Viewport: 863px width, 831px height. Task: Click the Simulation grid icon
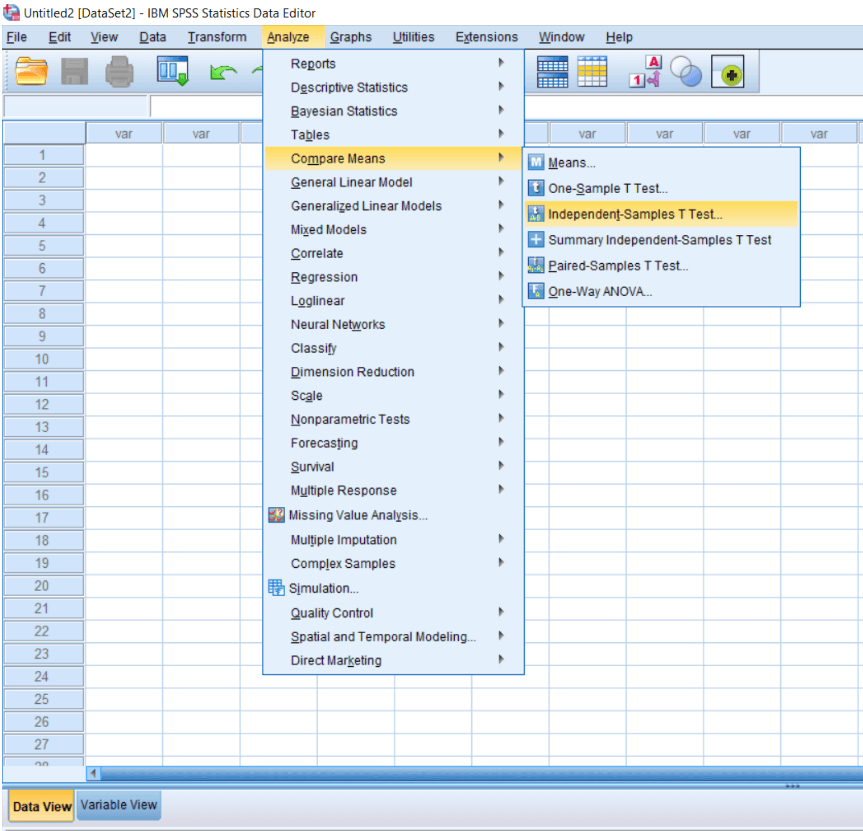276,588
